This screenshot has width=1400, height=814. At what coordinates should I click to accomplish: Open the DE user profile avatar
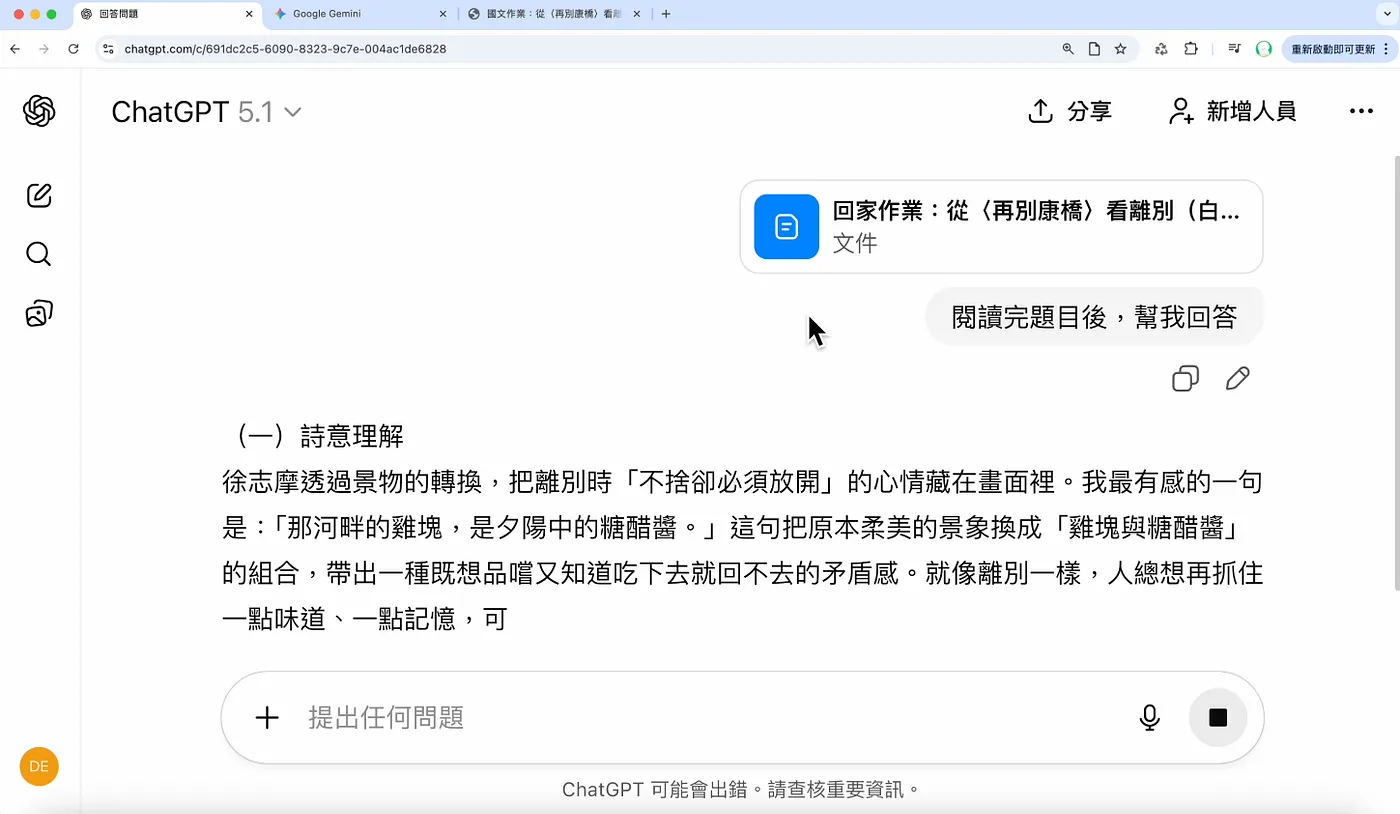39,767
